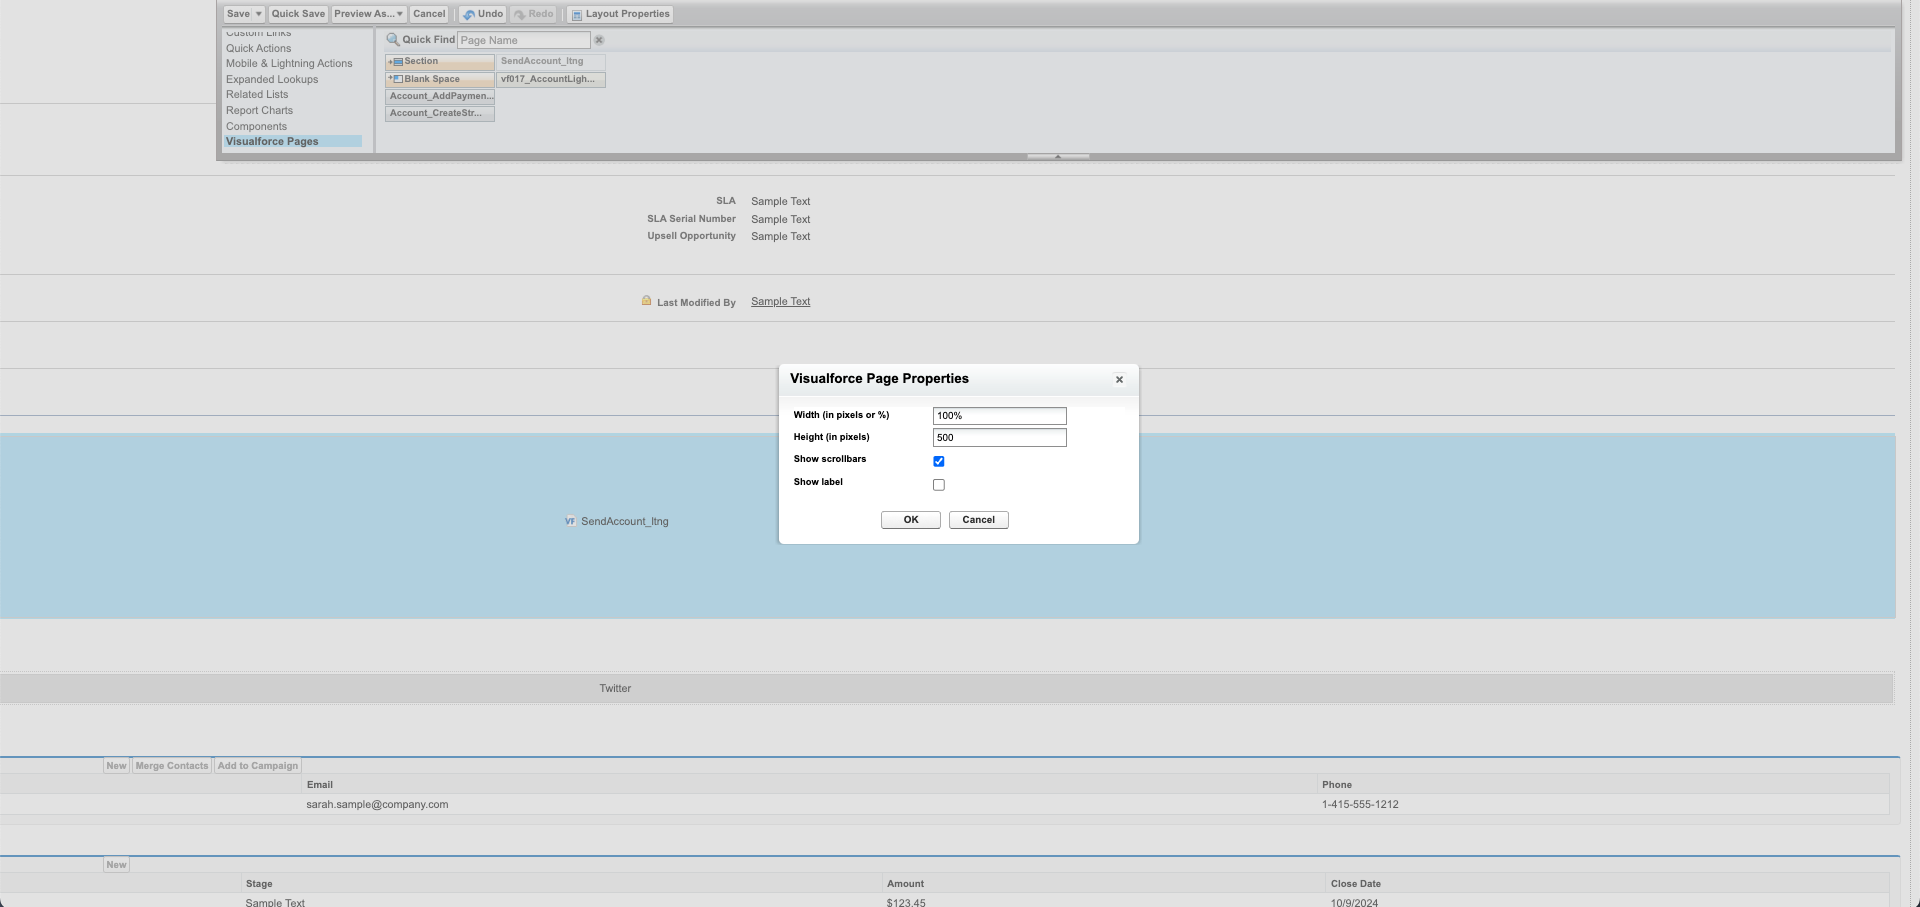Viewport: 1920px width, 907px height.
Task: Click the Save button
Action: click(x=238, y=14)
